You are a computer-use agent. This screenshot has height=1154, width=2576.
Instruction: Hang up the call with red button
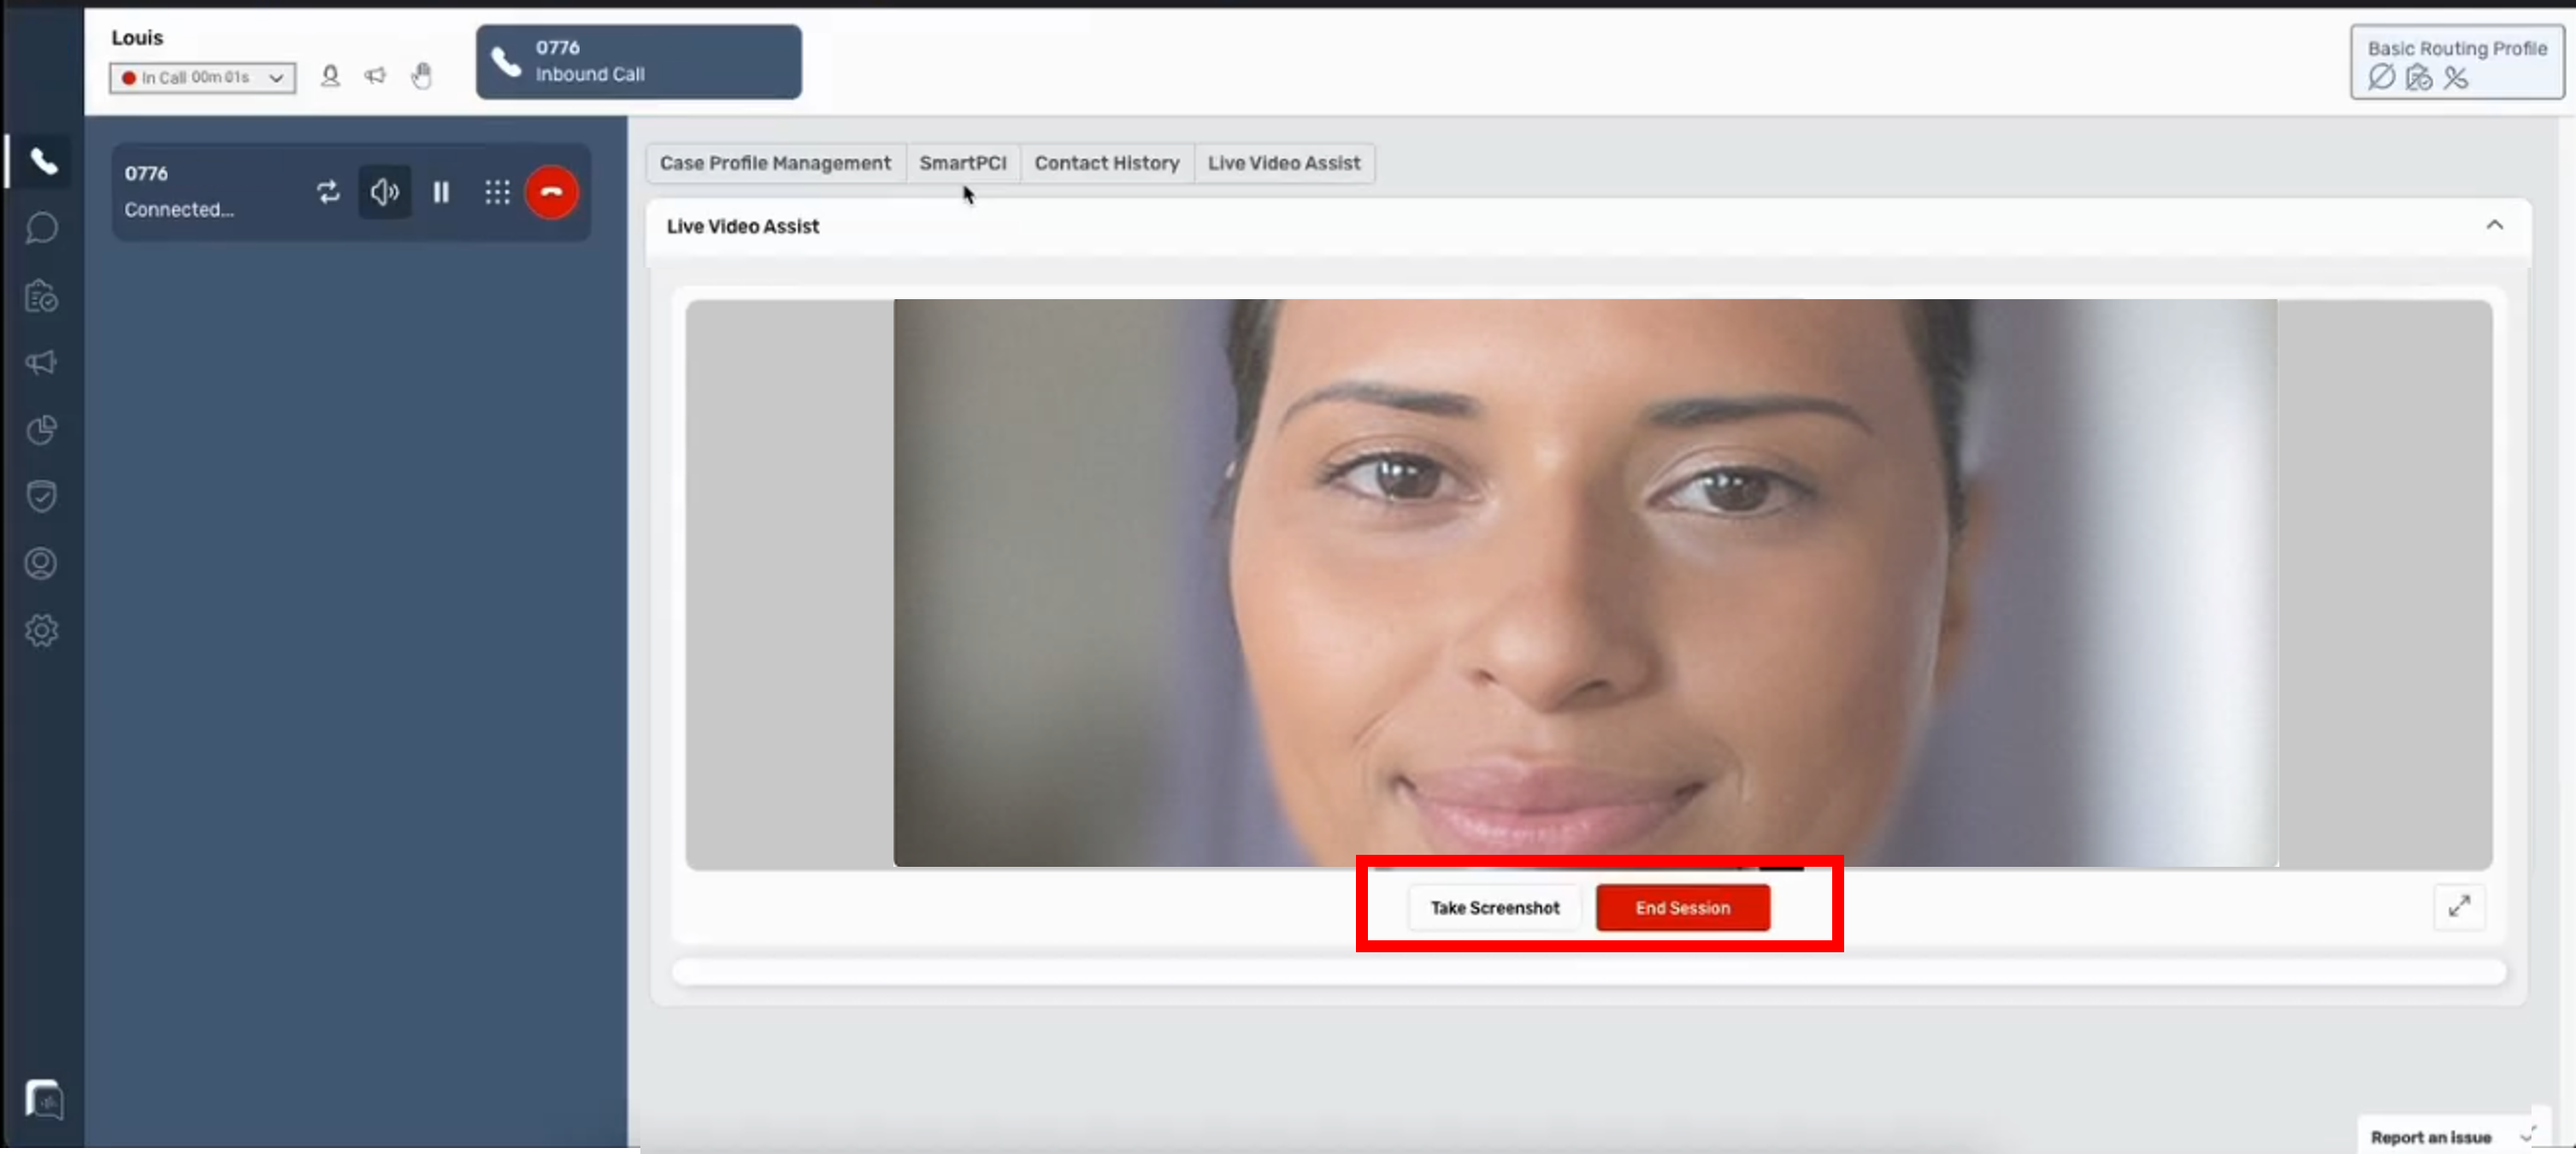pyautogui.click(x=551, y=192)
